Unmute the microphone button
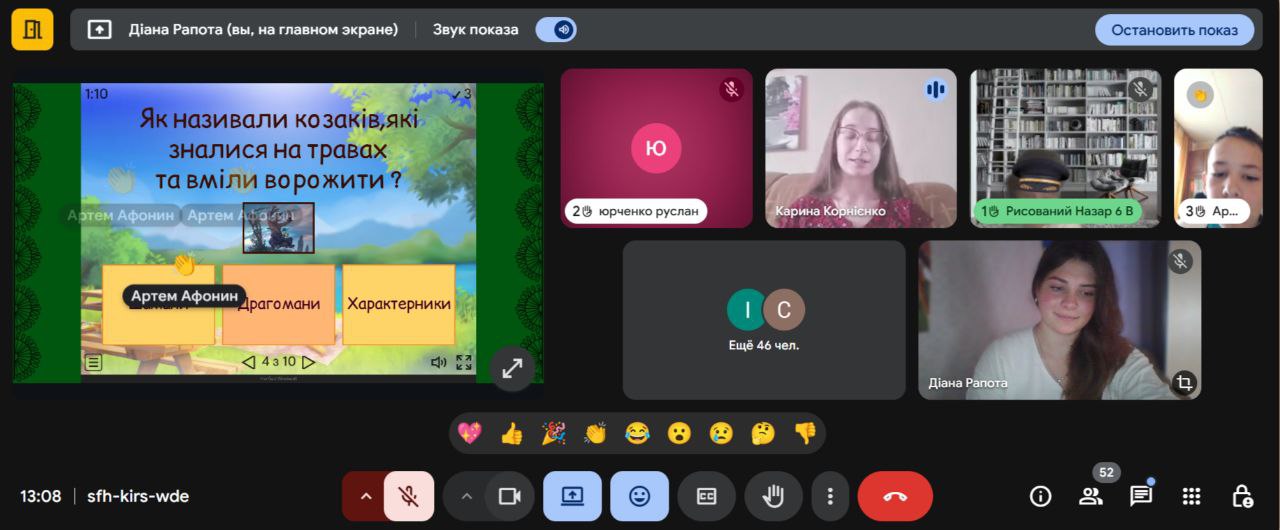Viewport: 1280px width, 530px height. pos(409,496)
